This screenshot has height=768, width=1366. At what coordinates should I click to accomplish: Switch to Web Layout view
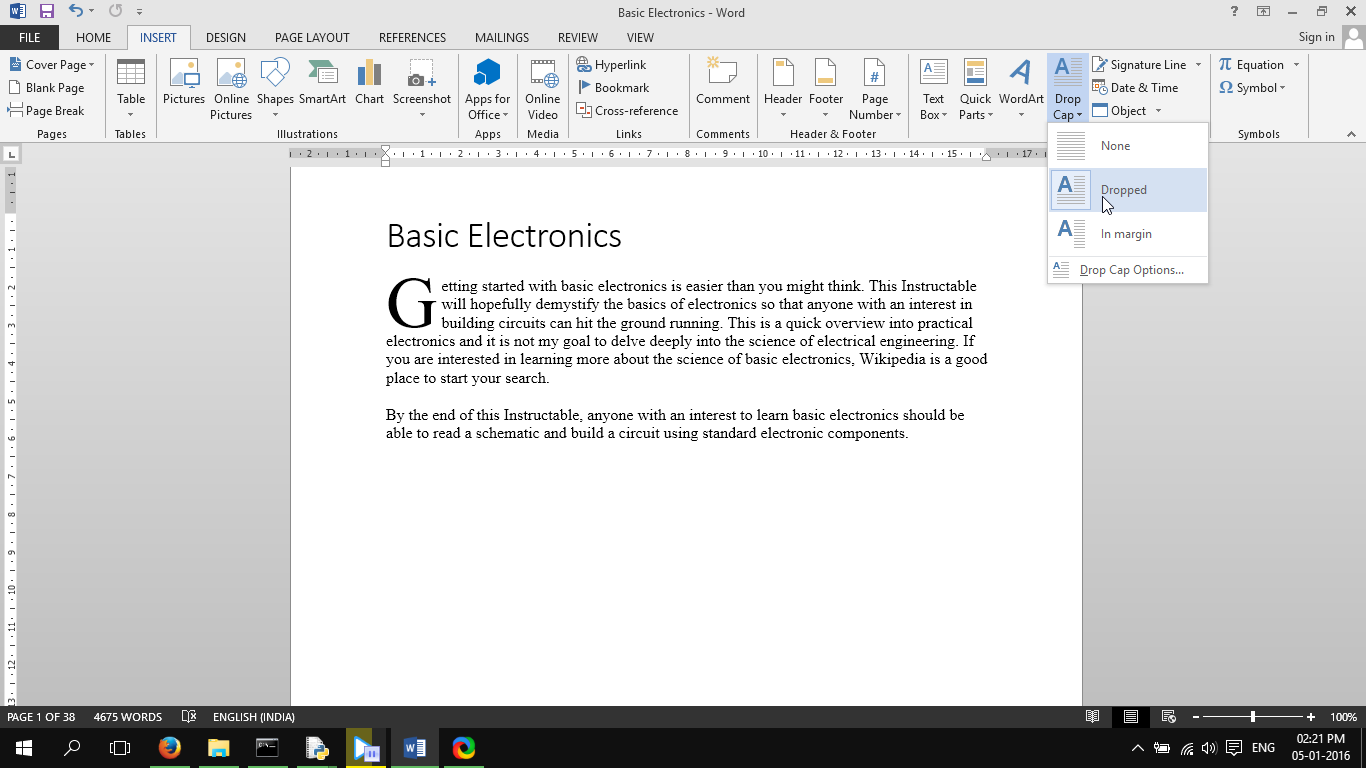pos(1168,717)
